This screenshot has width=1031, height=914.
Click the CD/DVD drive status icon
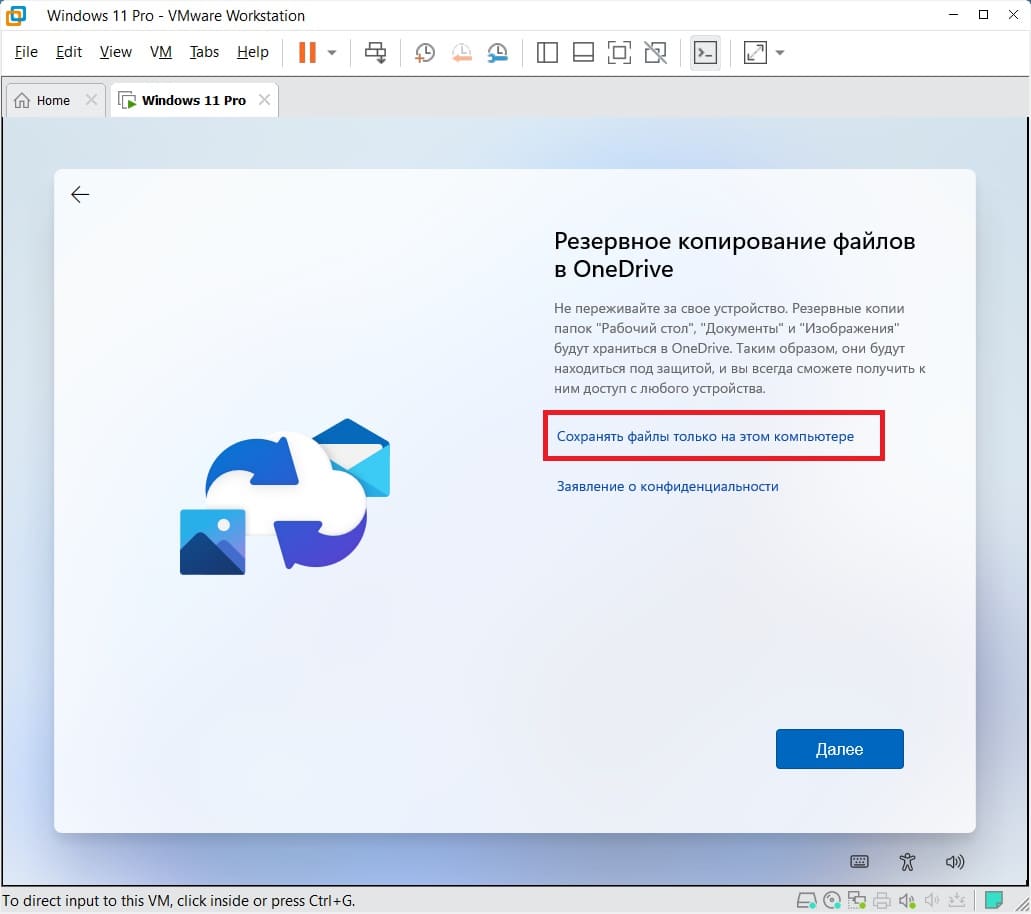[832, 900]
